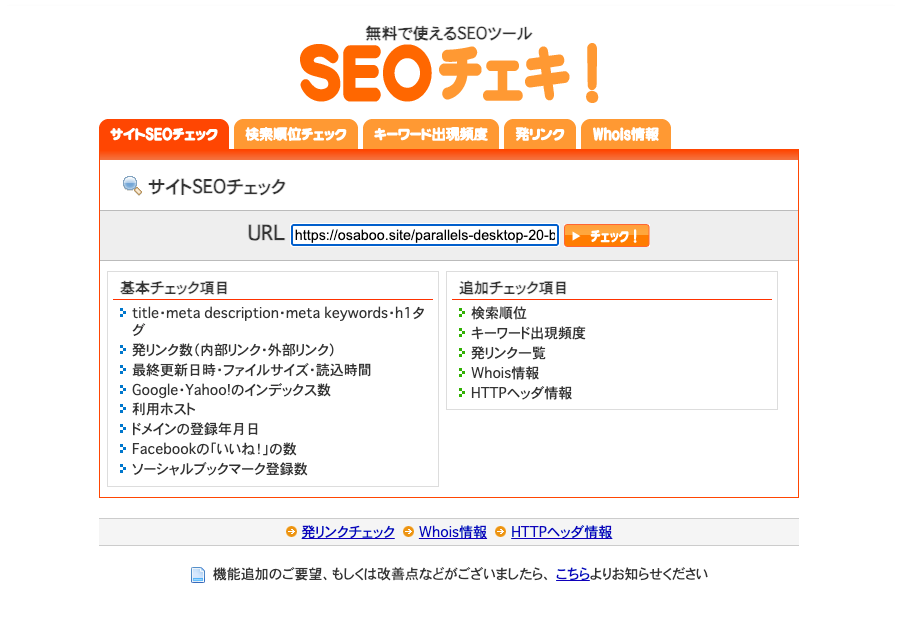Open the 発リンク tab
This screenshot has height=620, width=900.
[x=540, y=134]
